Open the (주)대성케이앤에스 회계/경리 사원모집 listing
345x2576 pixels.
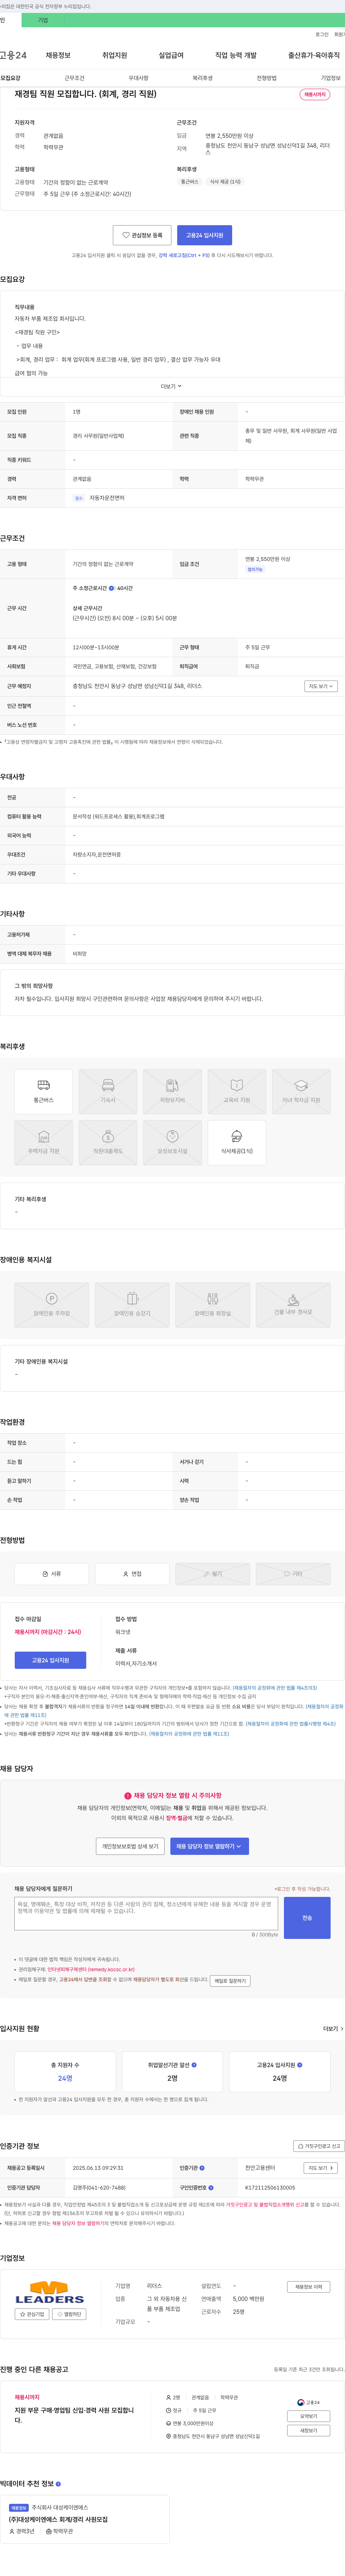pos(58,2519)
